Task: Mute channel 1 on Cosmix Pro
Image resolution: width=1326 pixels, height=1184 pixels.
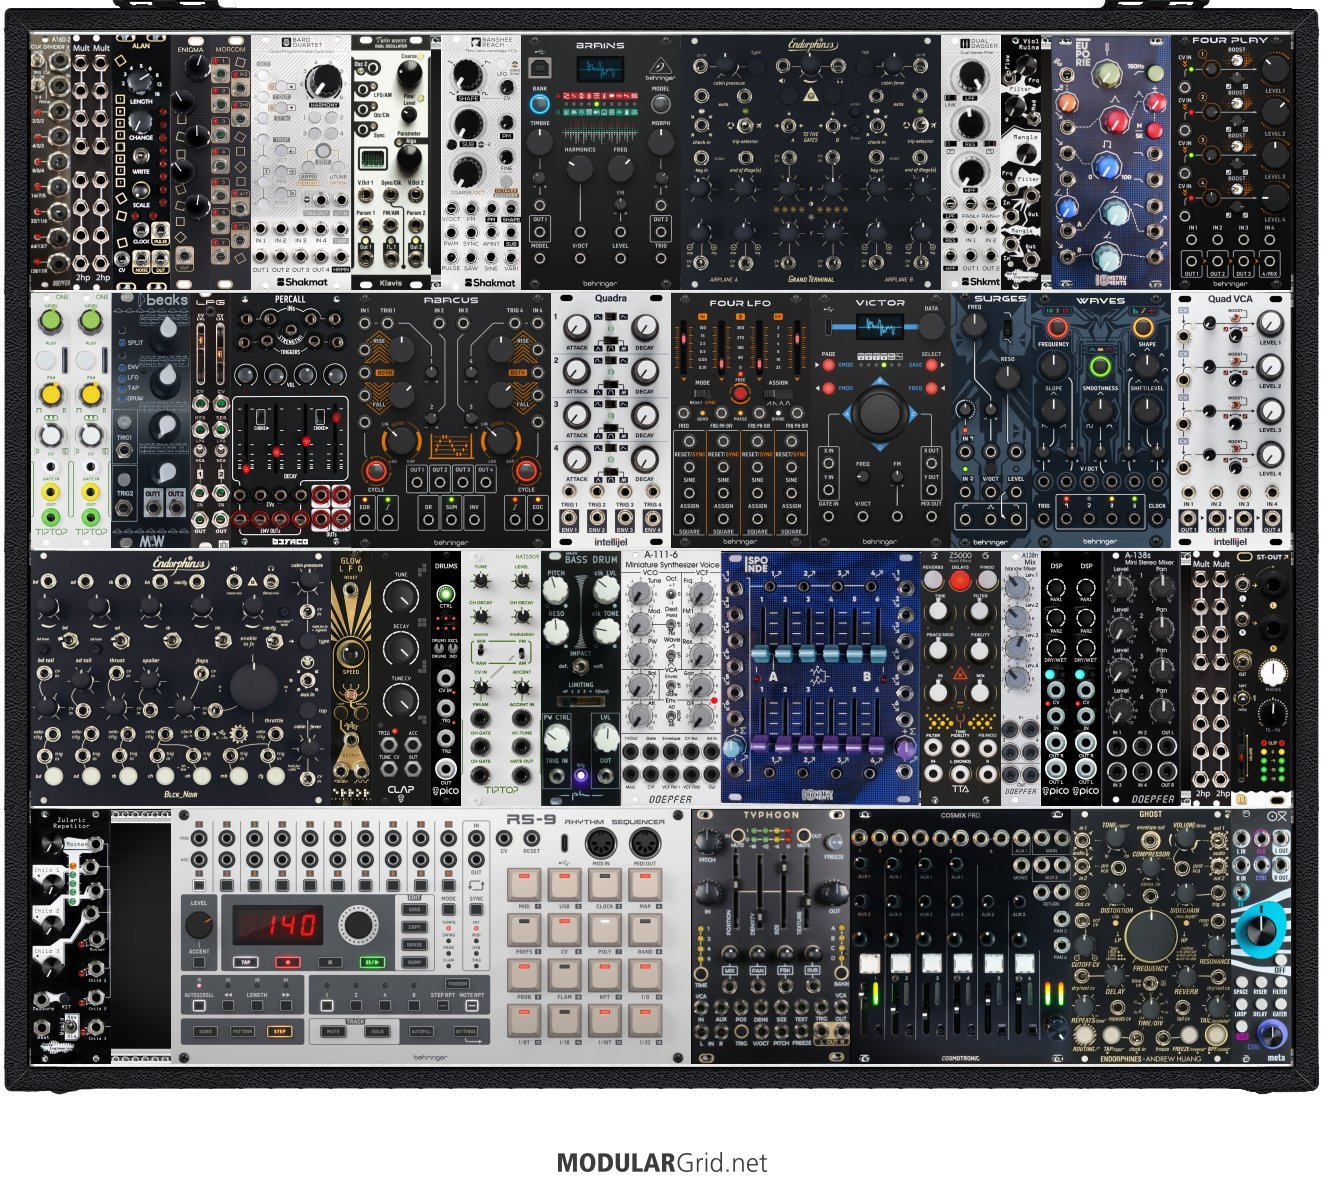Action: [x=869, y=963]
